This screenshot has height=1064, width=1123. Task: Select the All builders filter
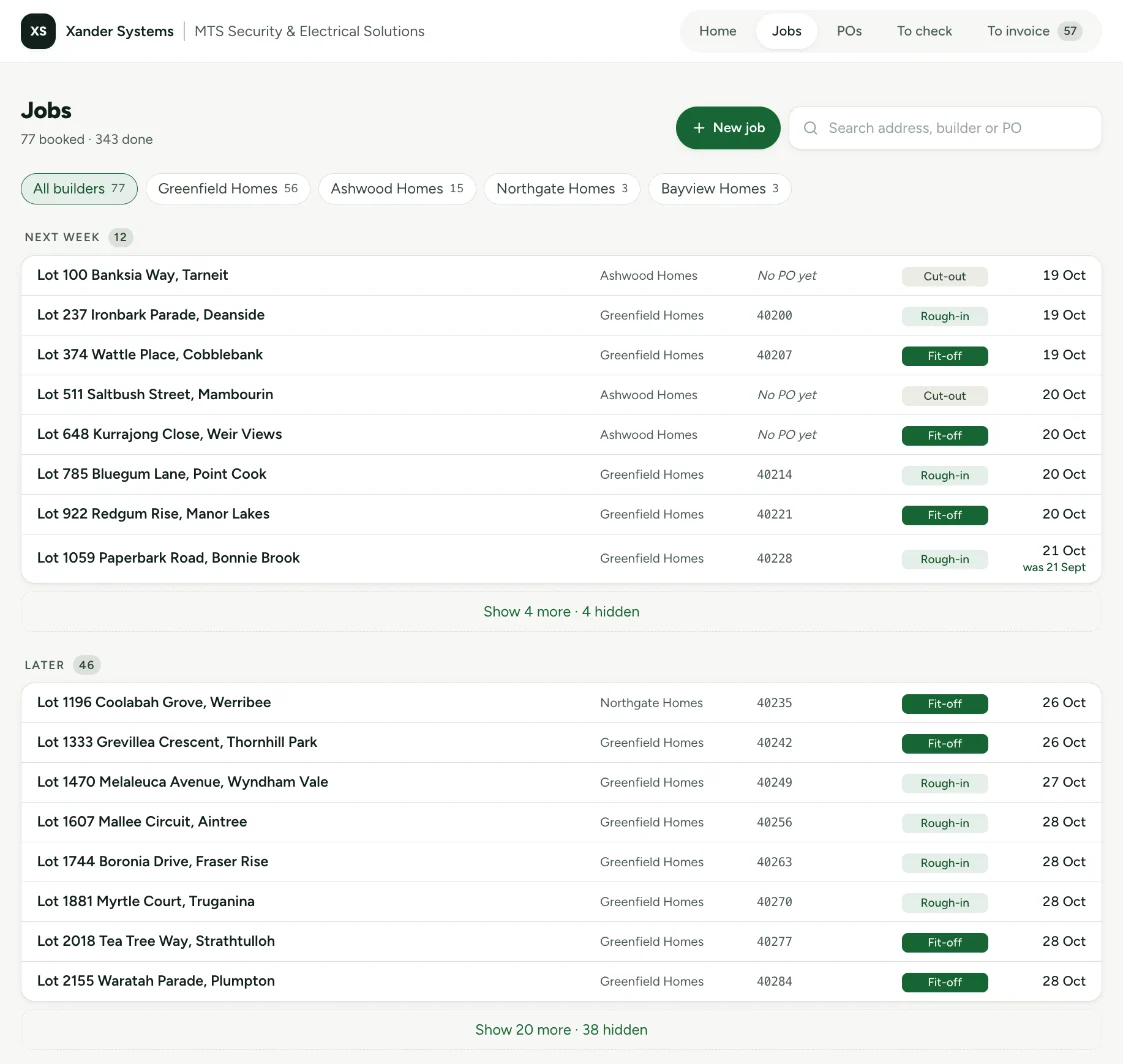pos(79,189)
